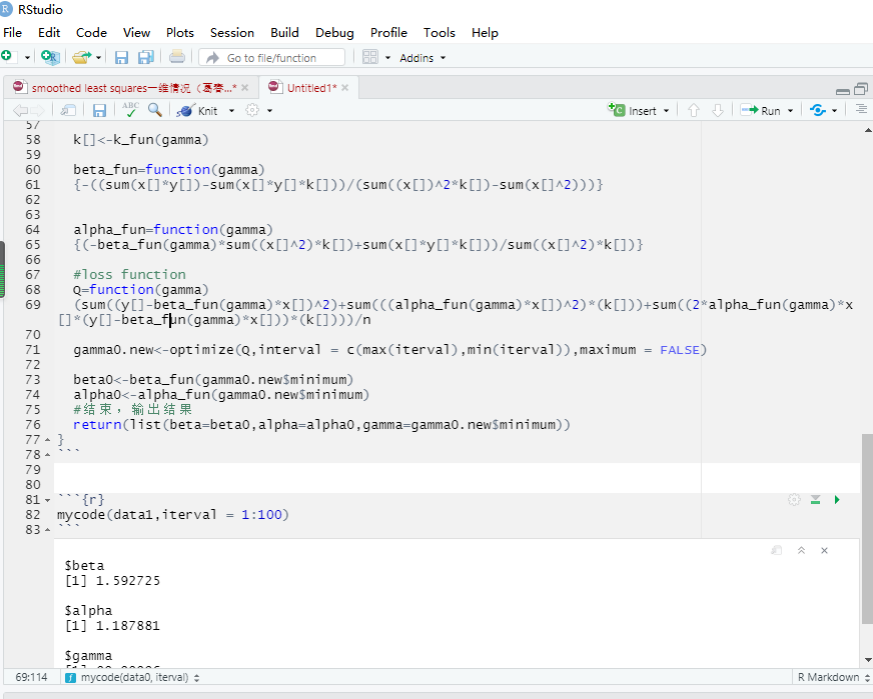Go back to previous source location
The height and width of the screenshot is (699, 873).
[x=19, y=110]
